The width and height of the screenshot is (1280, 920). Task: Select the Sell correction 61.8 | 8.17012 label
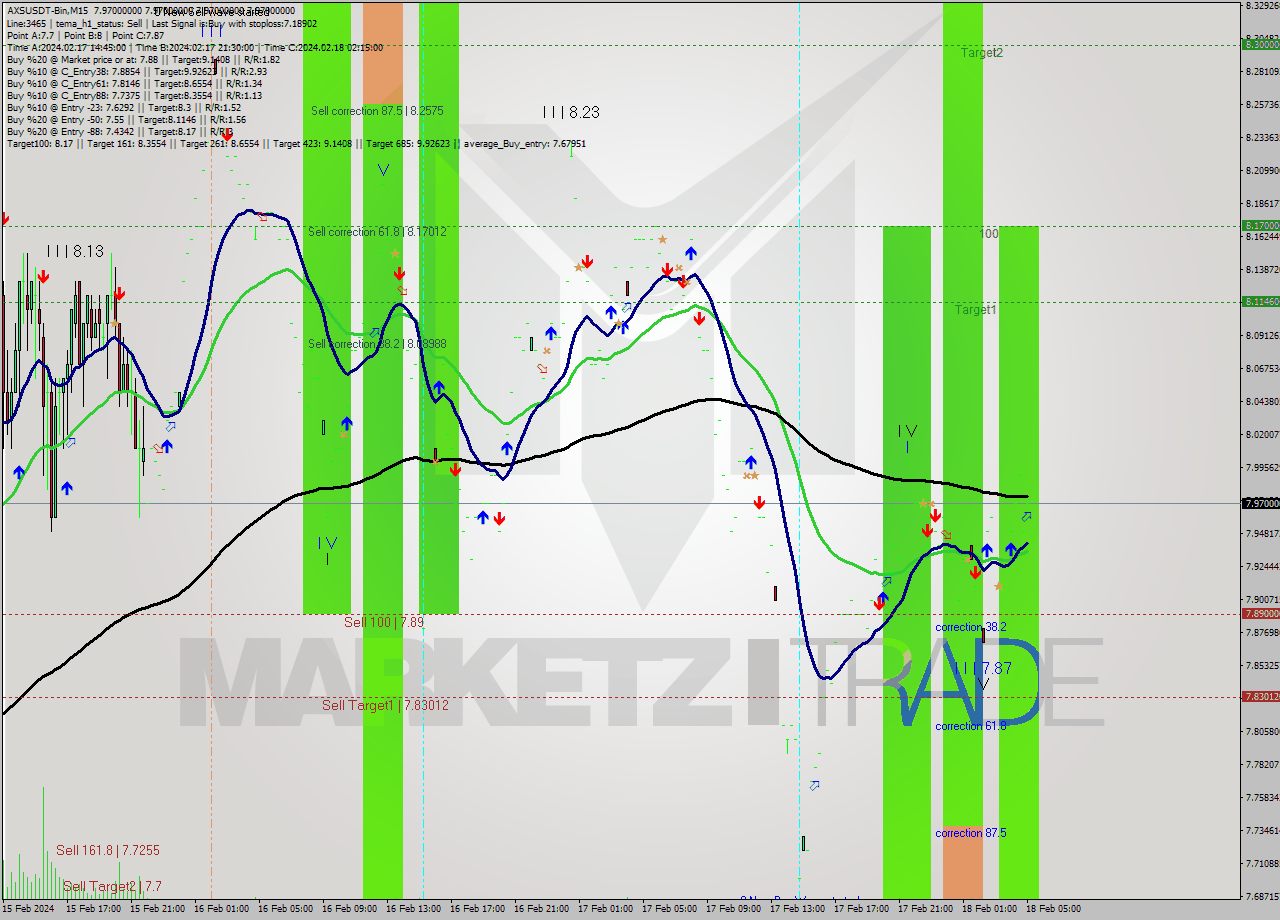coord(377,231)
